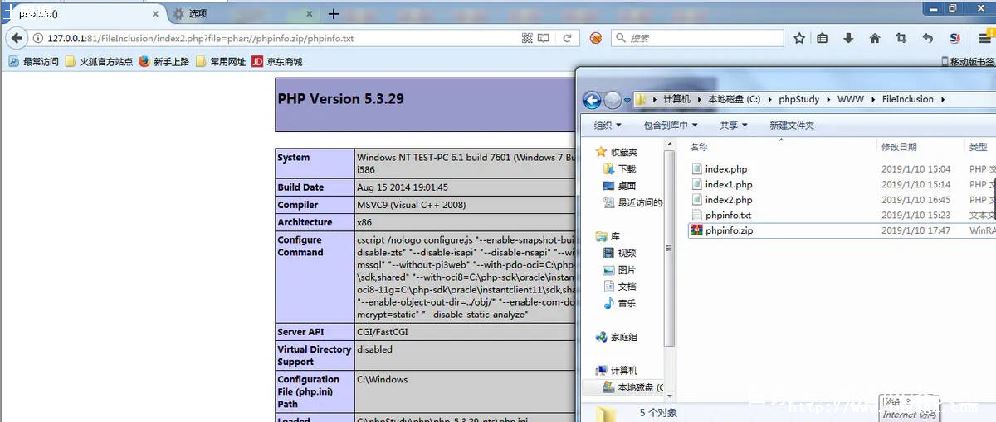Reload page using refresh icon
This screenshot has height=422, width=996.
567,38
